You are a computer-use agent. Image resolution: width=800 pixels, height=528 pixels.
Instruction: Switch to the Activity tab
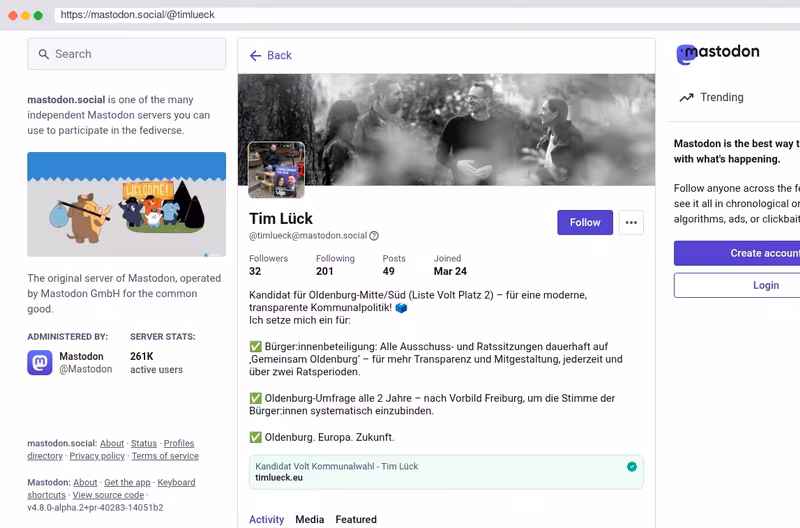point(266,519)
